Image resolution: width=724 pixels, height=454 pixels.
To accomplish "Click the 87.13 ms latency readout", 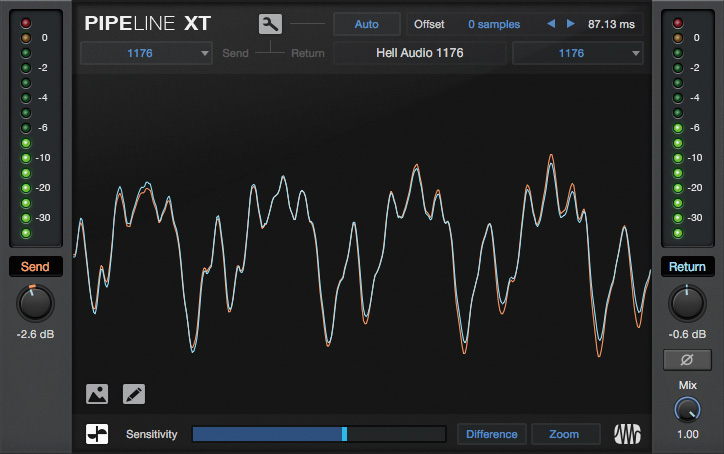I will (x=611, y=24).
